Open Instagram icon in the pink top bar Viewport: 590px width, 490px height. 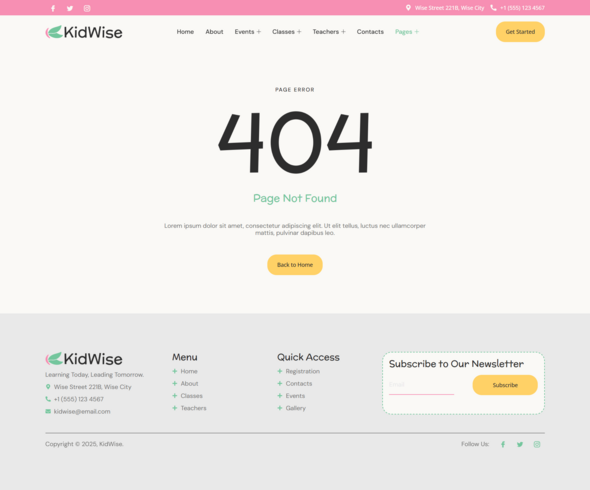click(87, 8)
